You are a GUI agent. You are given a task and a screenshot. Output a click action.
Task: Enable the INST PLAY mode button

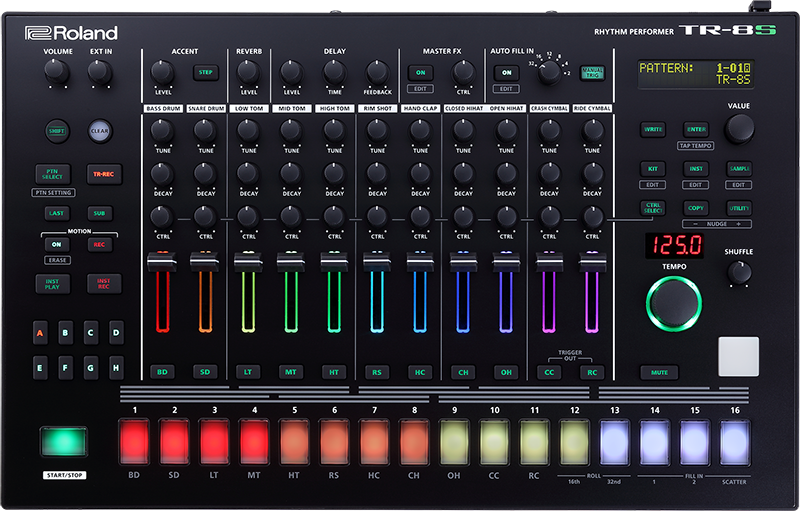click(x=53, y=284)
